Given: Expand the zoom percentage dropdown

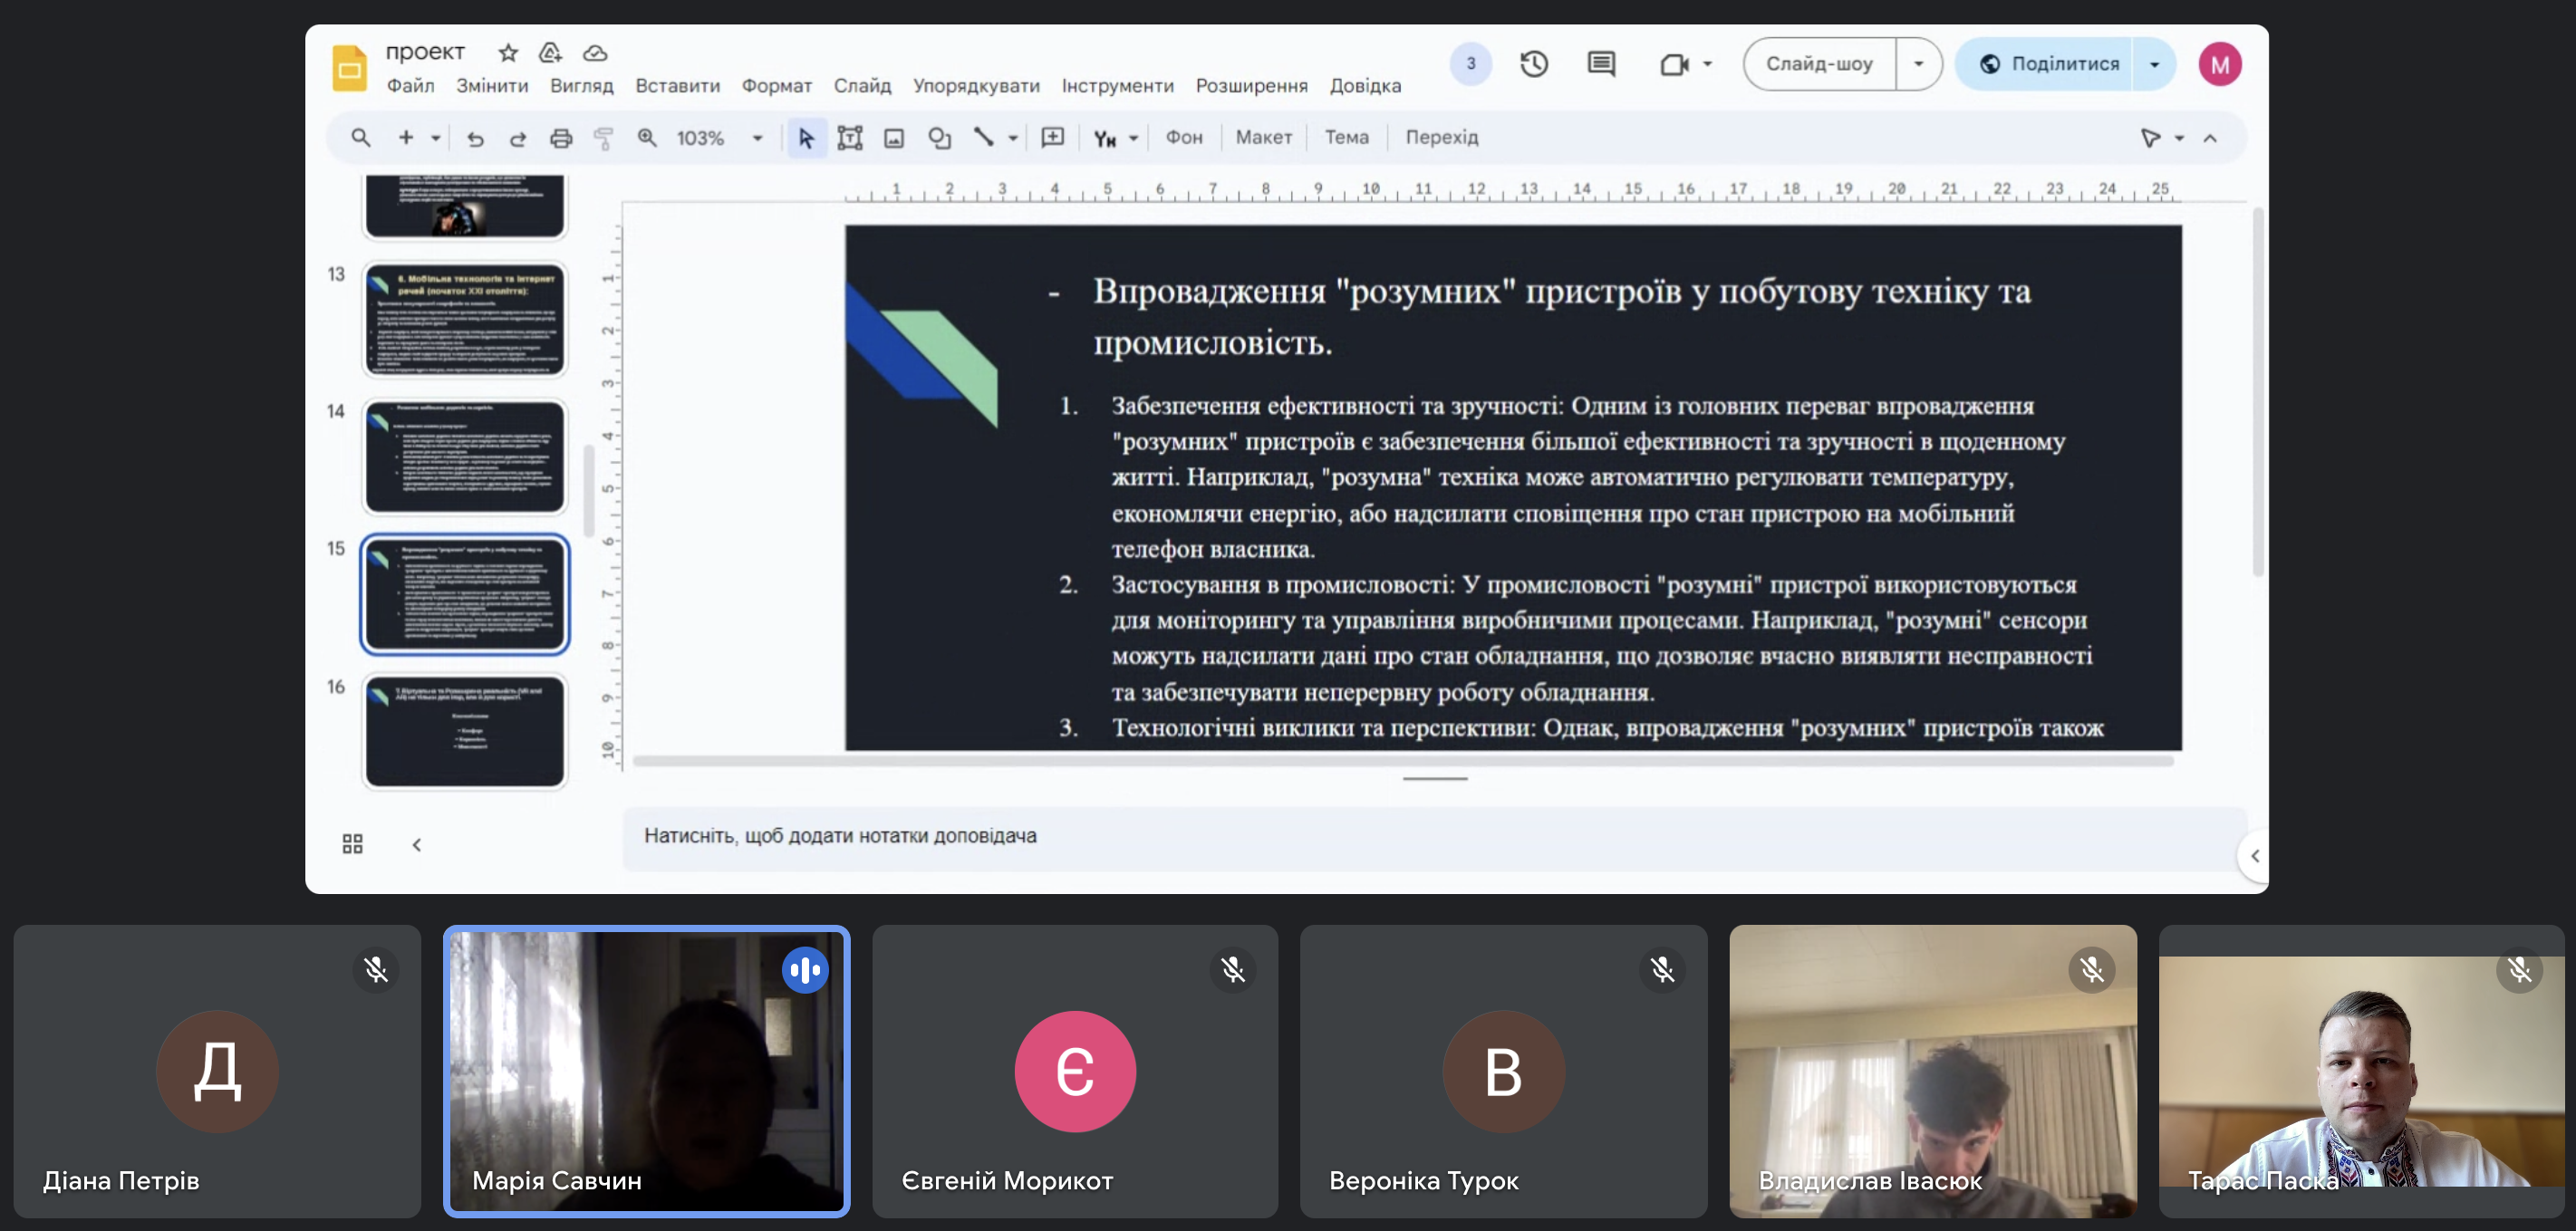Looking at the screenshot, I should 757,138.
